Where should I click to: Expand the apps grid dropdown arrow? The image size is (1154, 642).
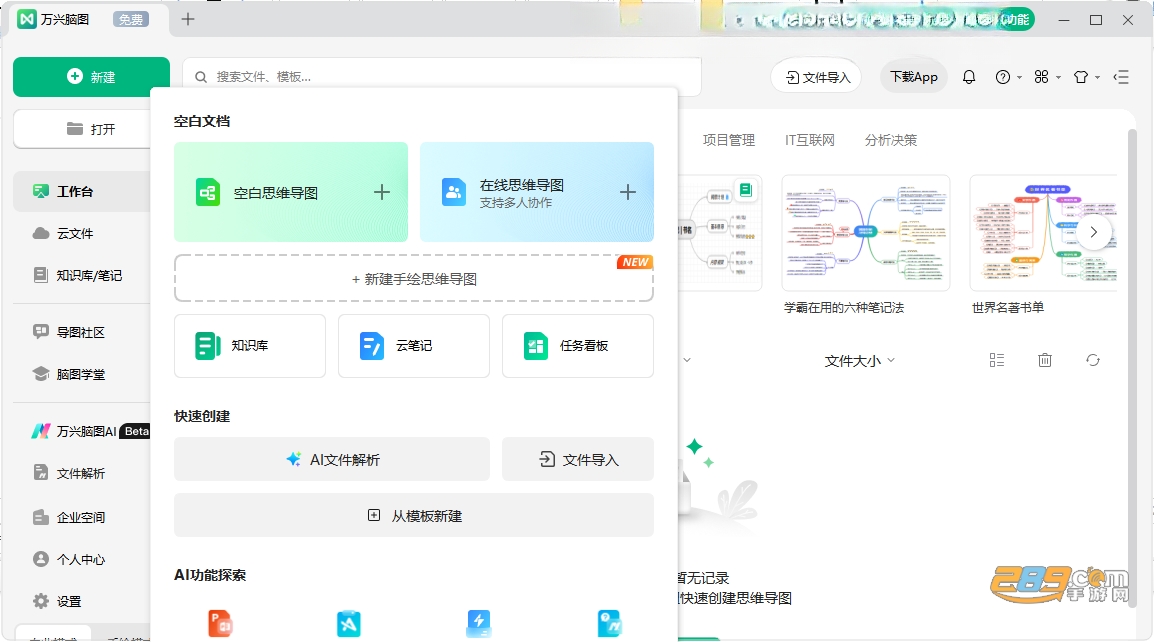click(1058, 77)
